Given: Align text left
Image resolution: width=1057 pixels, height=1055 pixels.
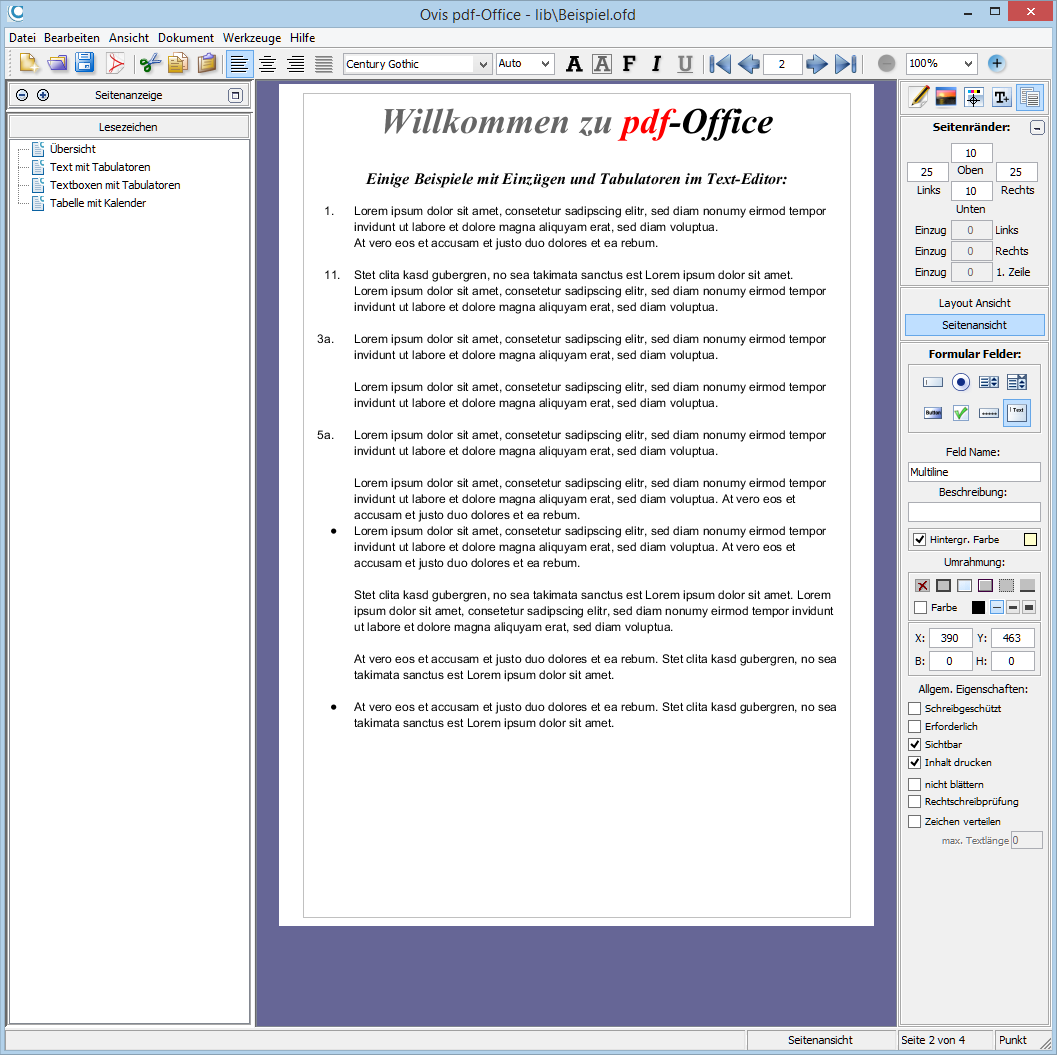Looking at the screenshot, I should pyautogui.click(x=239, y=63).
